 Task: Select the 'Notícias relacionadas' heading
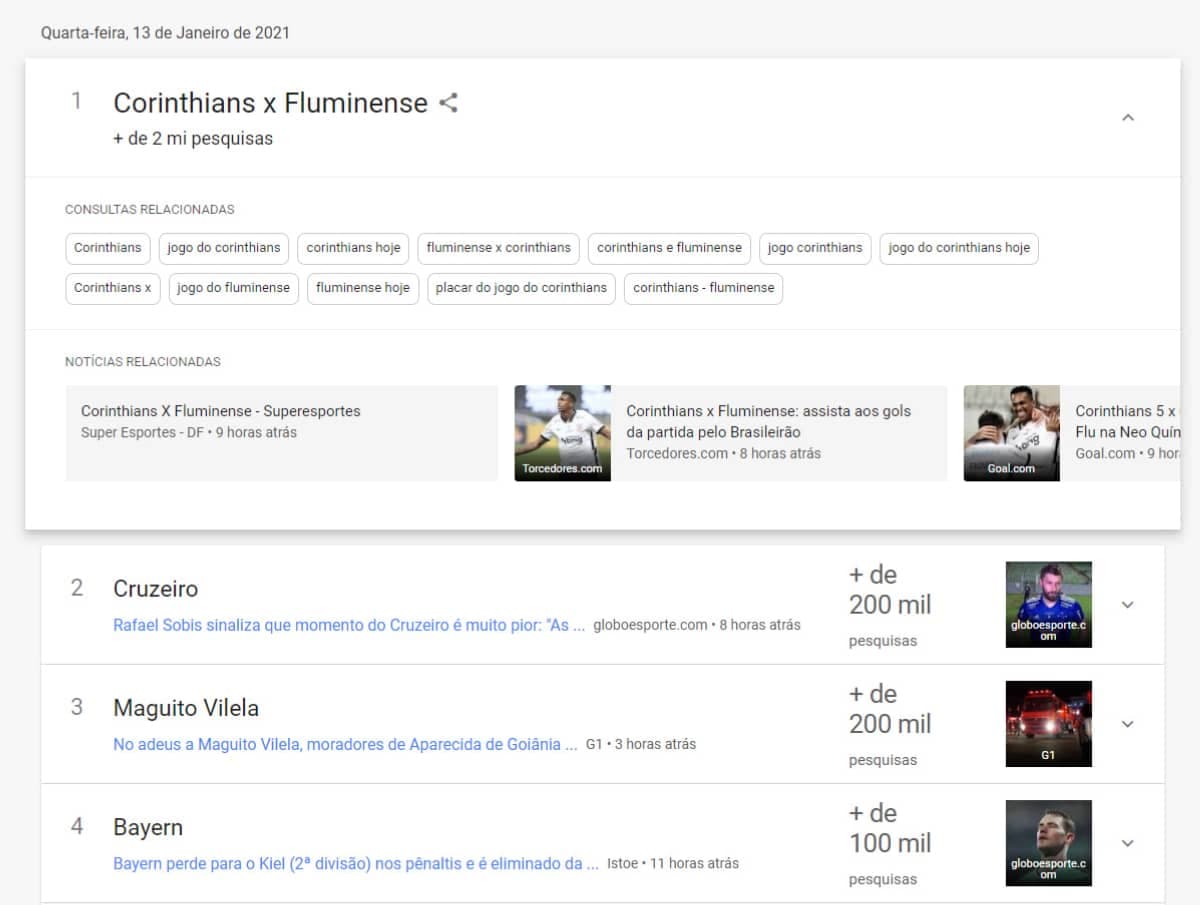(x=143, y=362)
